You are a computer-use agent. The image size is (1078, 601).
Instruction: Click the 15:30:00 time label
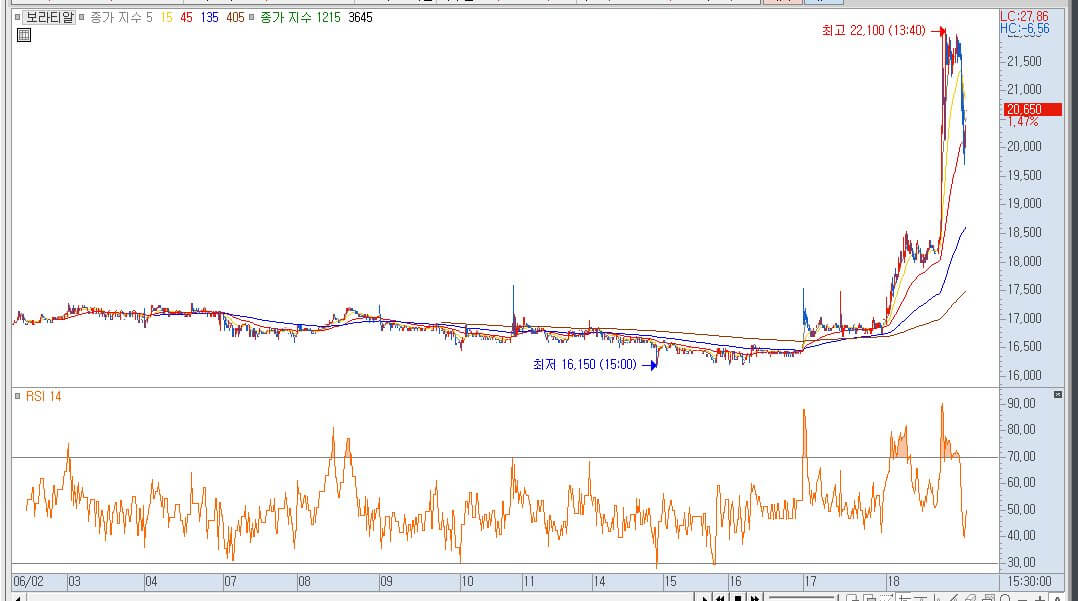[1030, 582]
